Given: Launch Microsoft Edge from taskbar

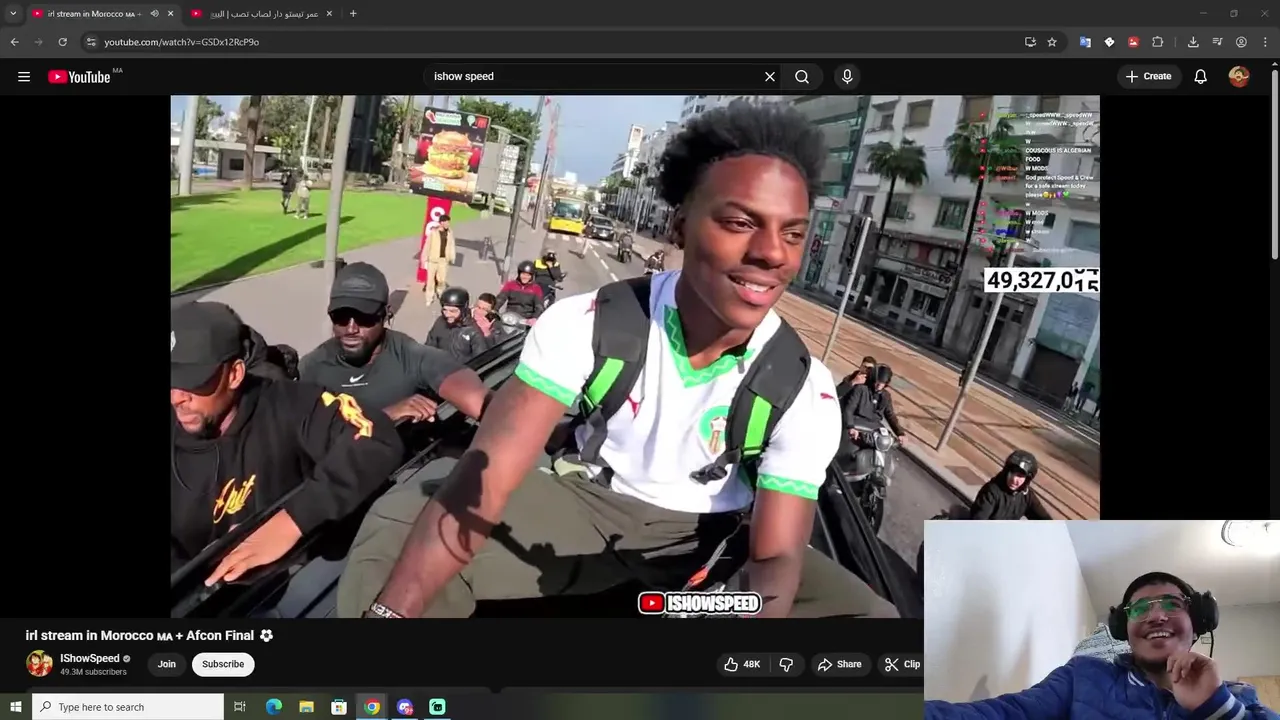Looking at the screenshot, I should [273, 707].
